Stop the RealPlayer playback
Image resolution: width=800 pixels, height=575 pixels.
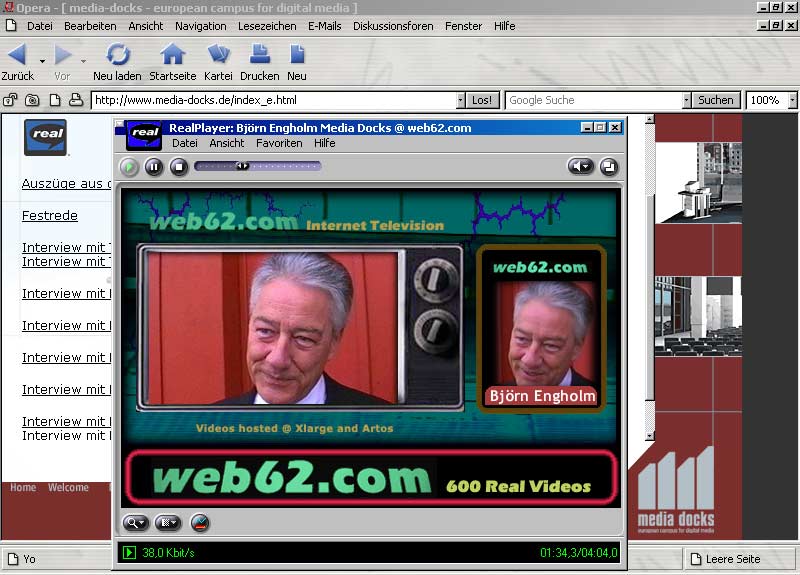(179, 167)
